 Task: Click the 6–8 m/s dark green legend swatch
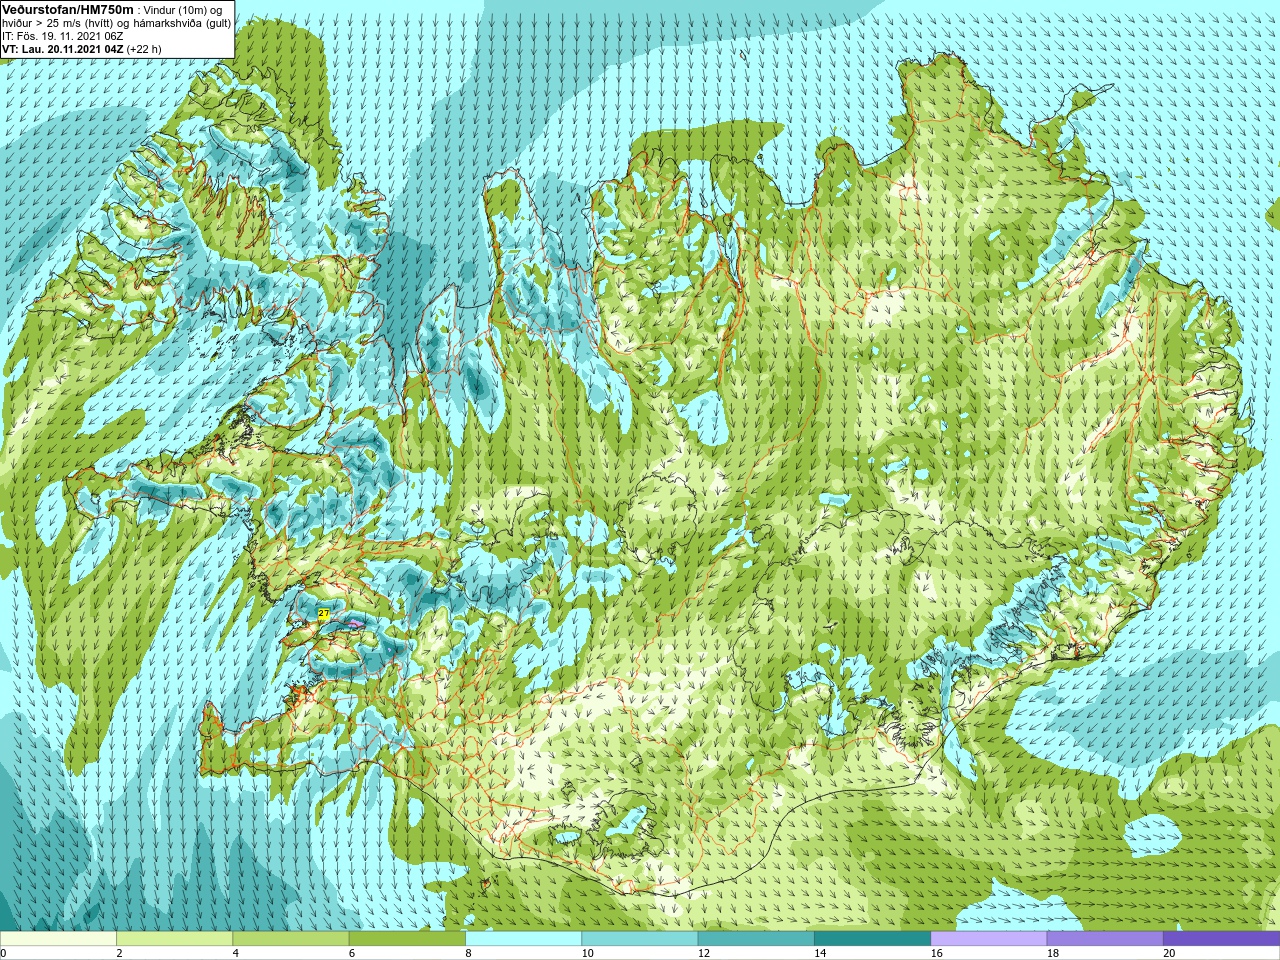[407, 939]
